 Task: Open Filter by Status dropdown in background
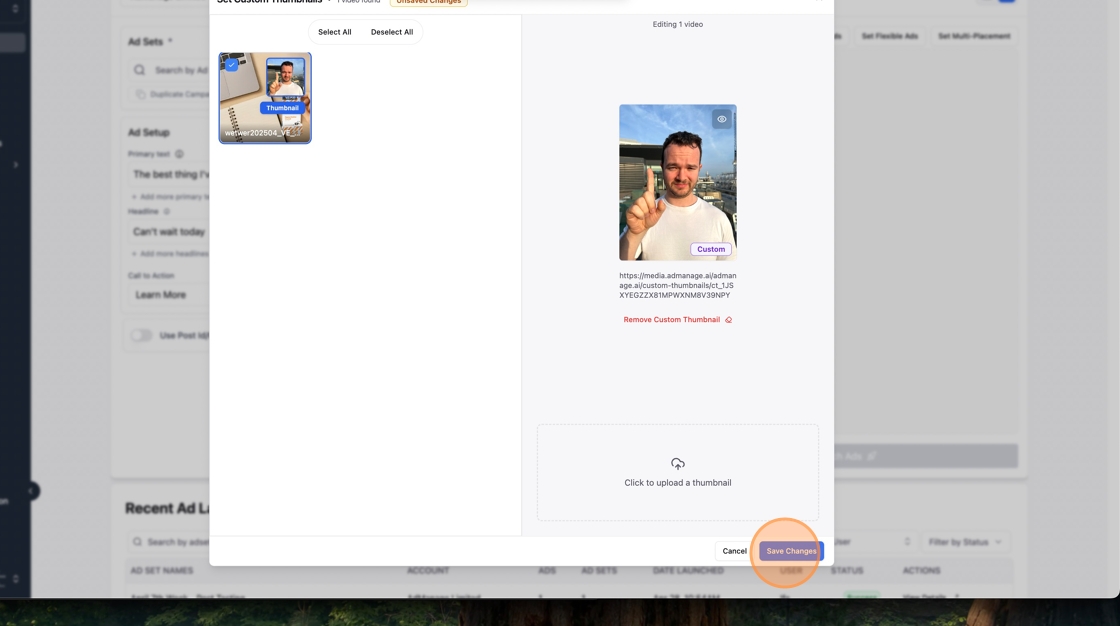click(964, 542)
